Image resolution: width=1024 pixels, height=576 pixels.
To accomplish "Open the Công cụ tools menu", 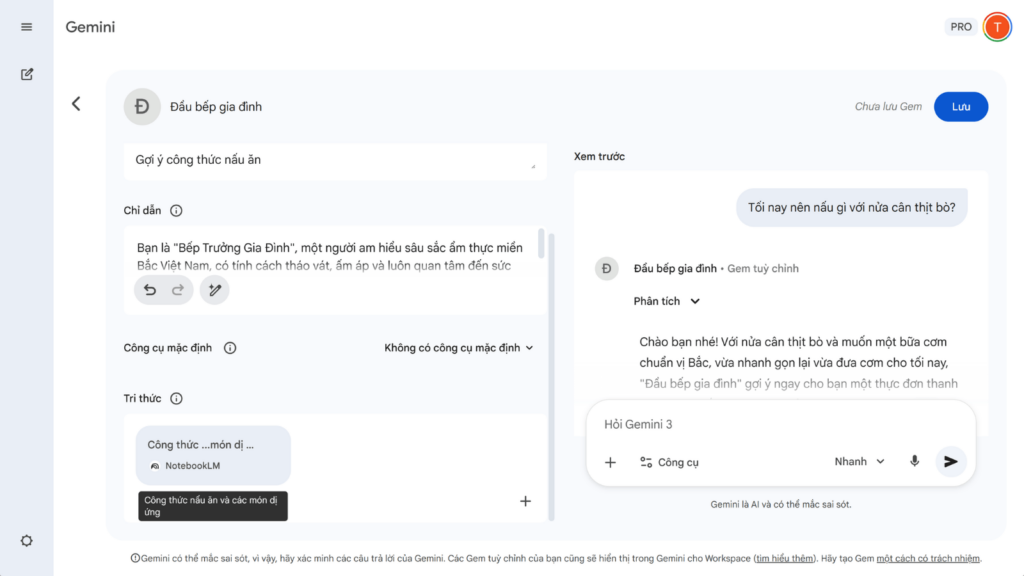I will coord(669,462).
